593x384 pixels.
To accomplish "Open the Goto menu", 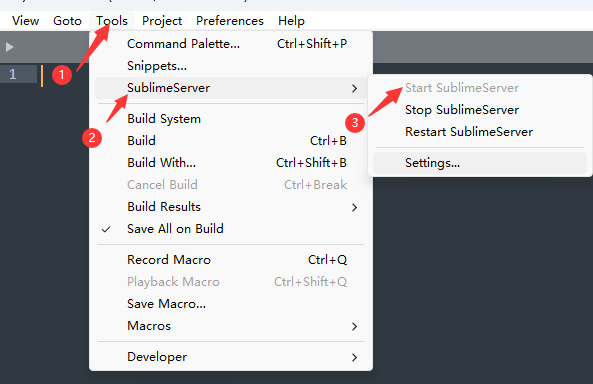I will click(x=67, y=21).
